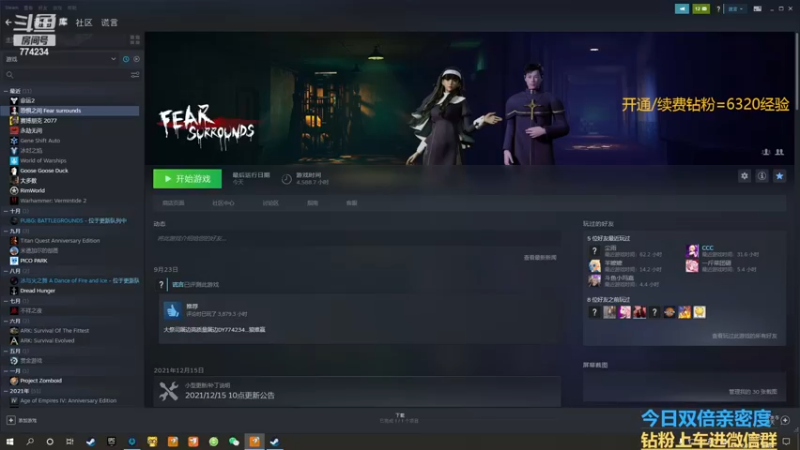Go back with the arrow icon
Screen dimensions: 800x450
(x=8, y=22)
